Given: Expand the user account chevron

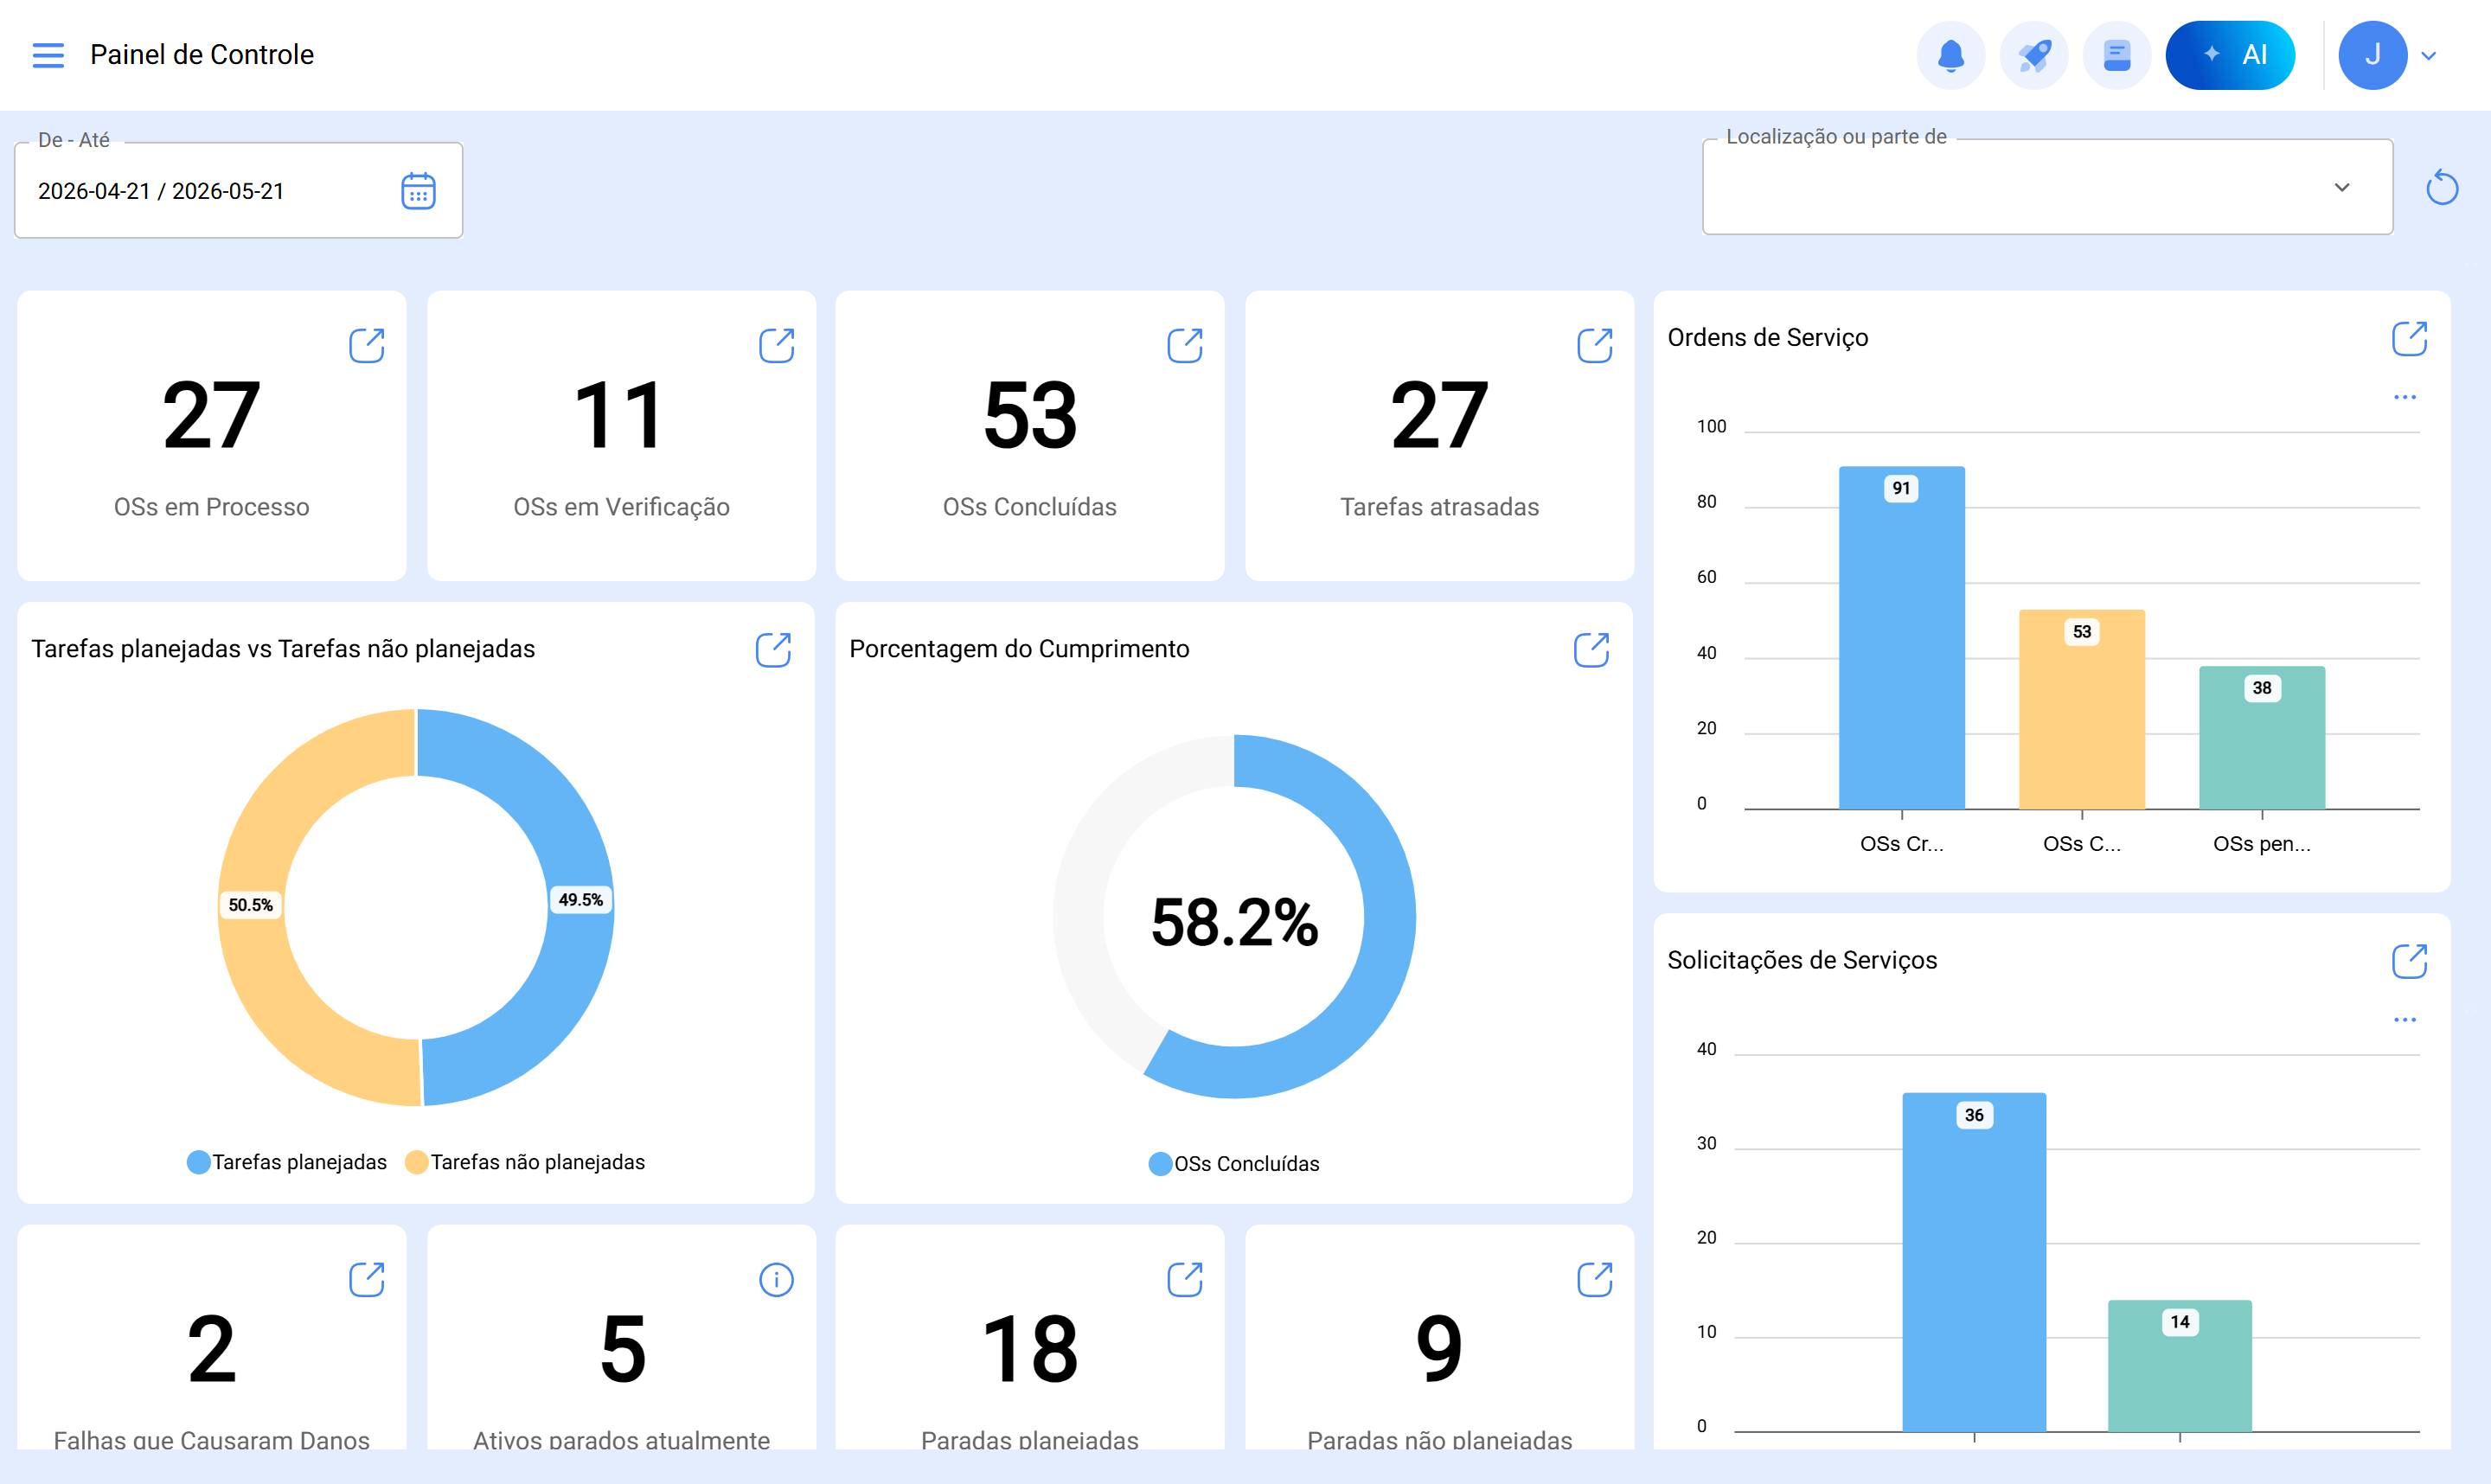Looking at the screenshot, I should point(2428,56).
